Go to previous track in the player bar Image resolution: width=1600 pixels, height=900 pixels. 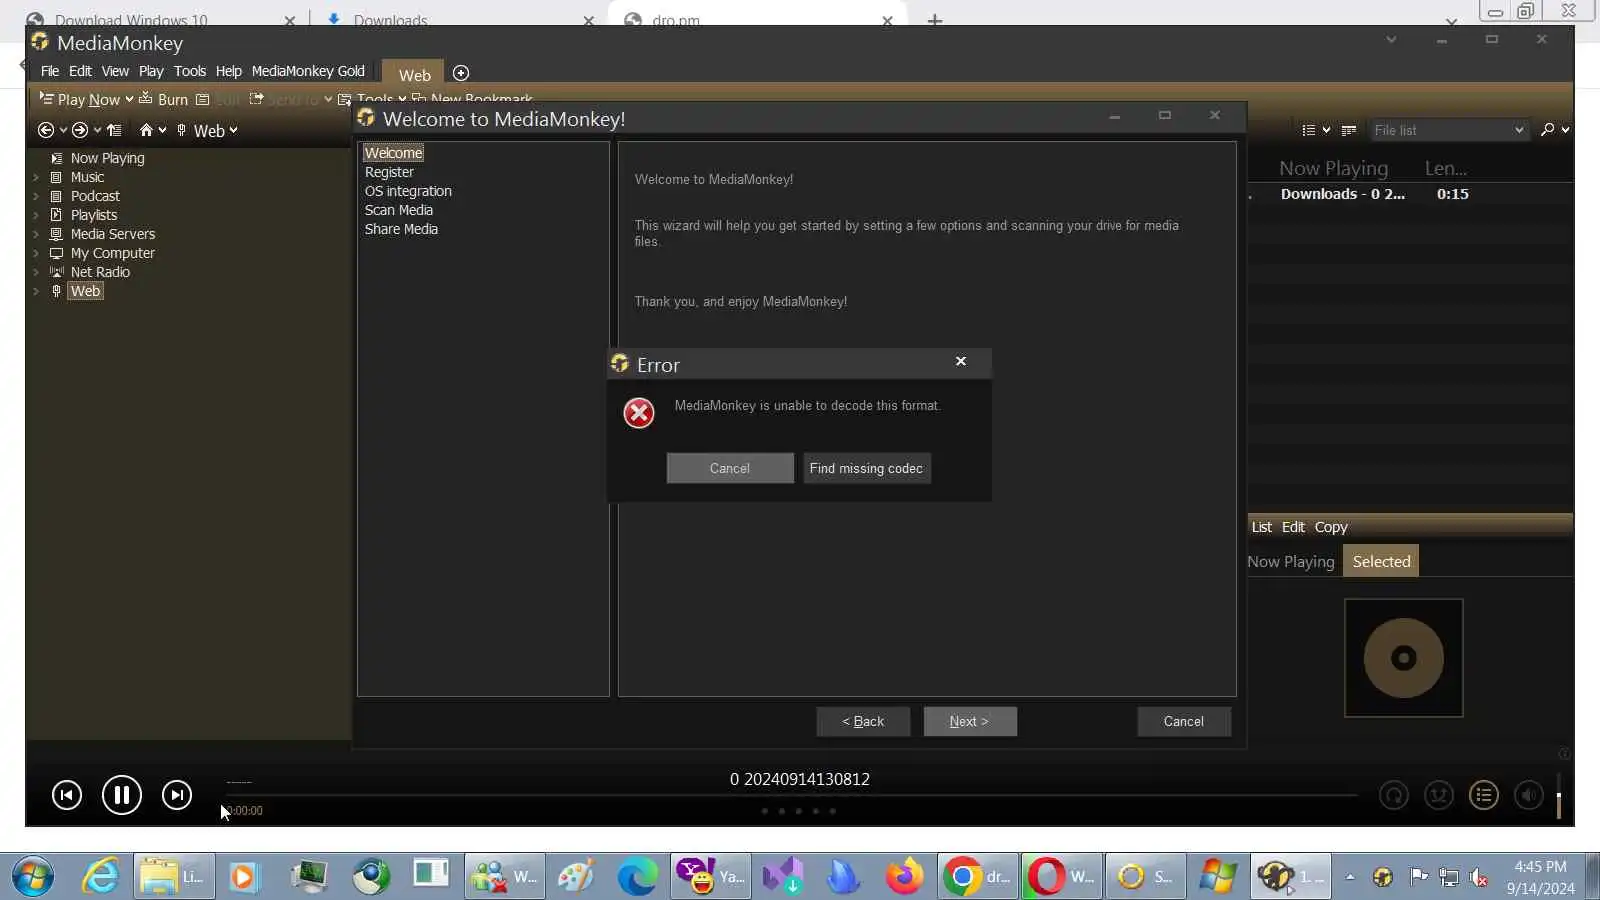67,795
